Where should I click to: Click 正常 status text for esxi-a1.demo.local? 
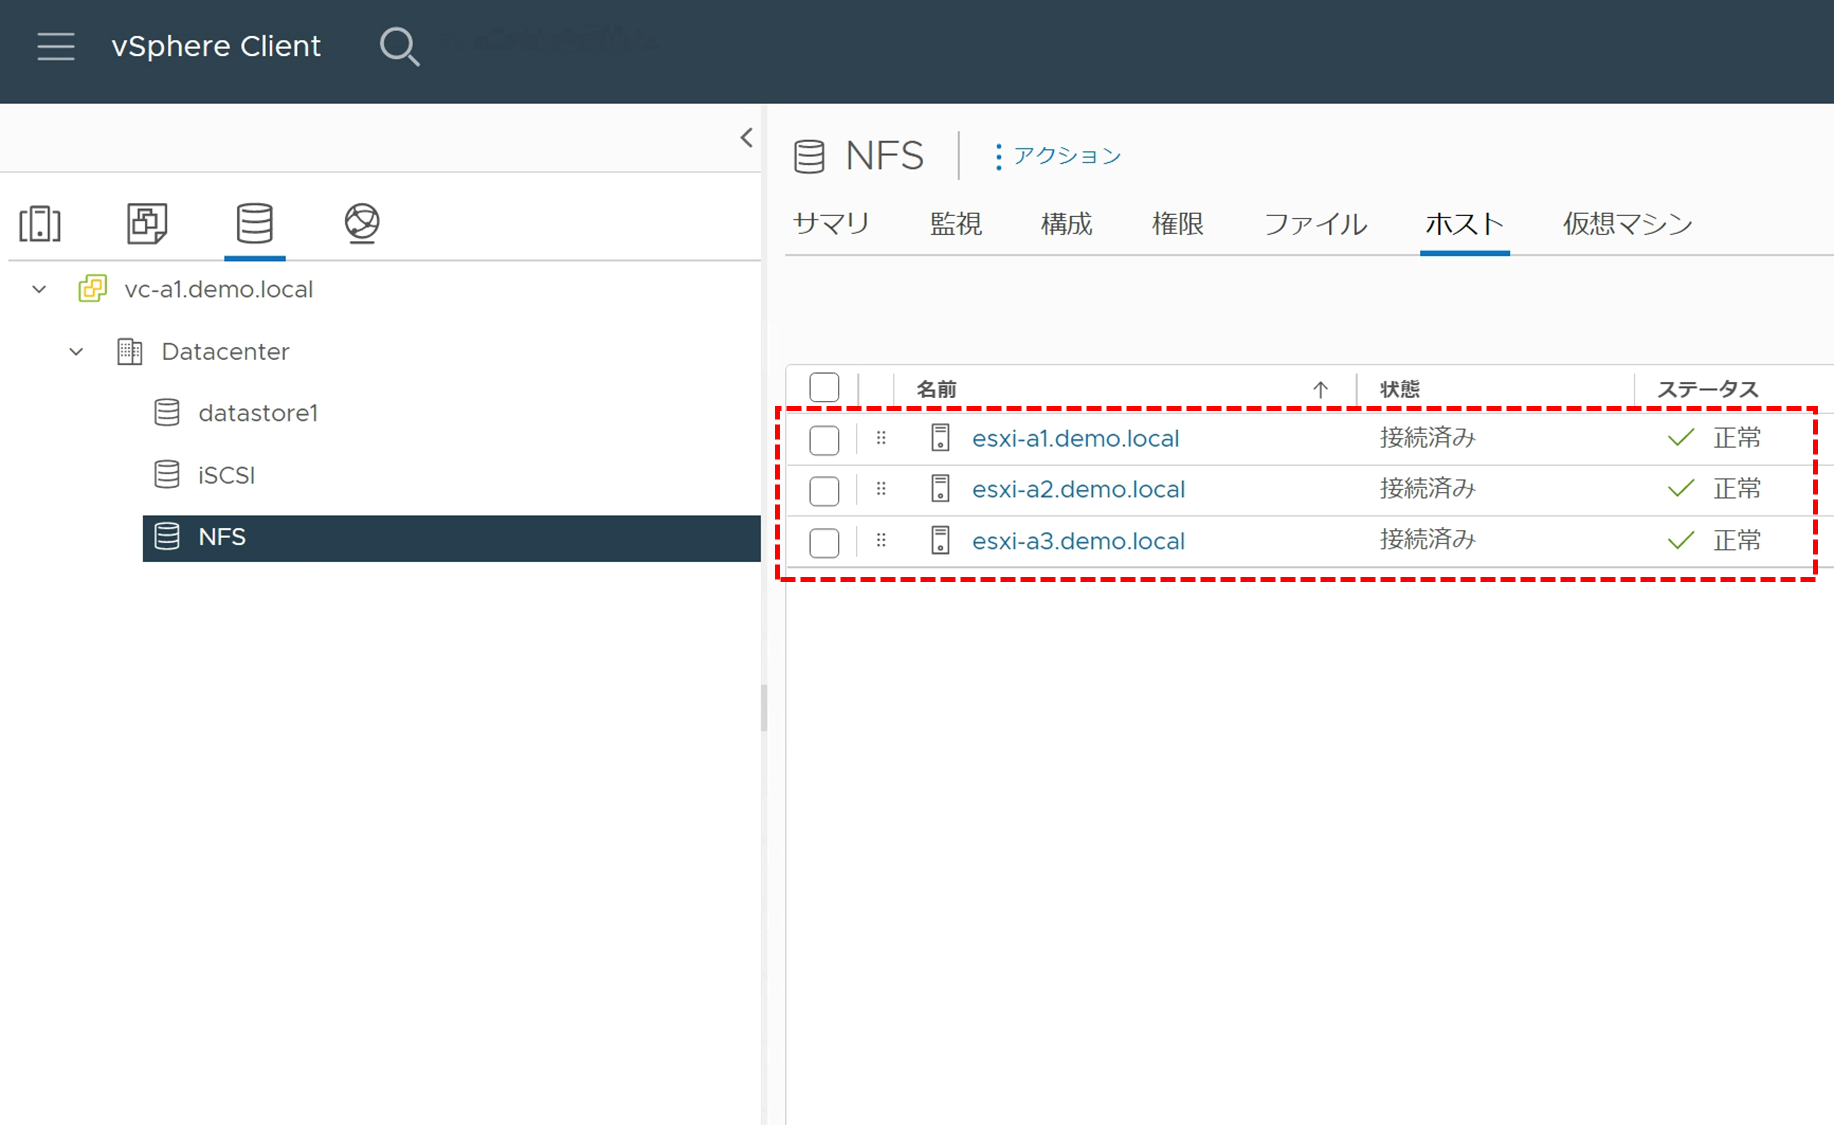click(x=1737, y=438)
